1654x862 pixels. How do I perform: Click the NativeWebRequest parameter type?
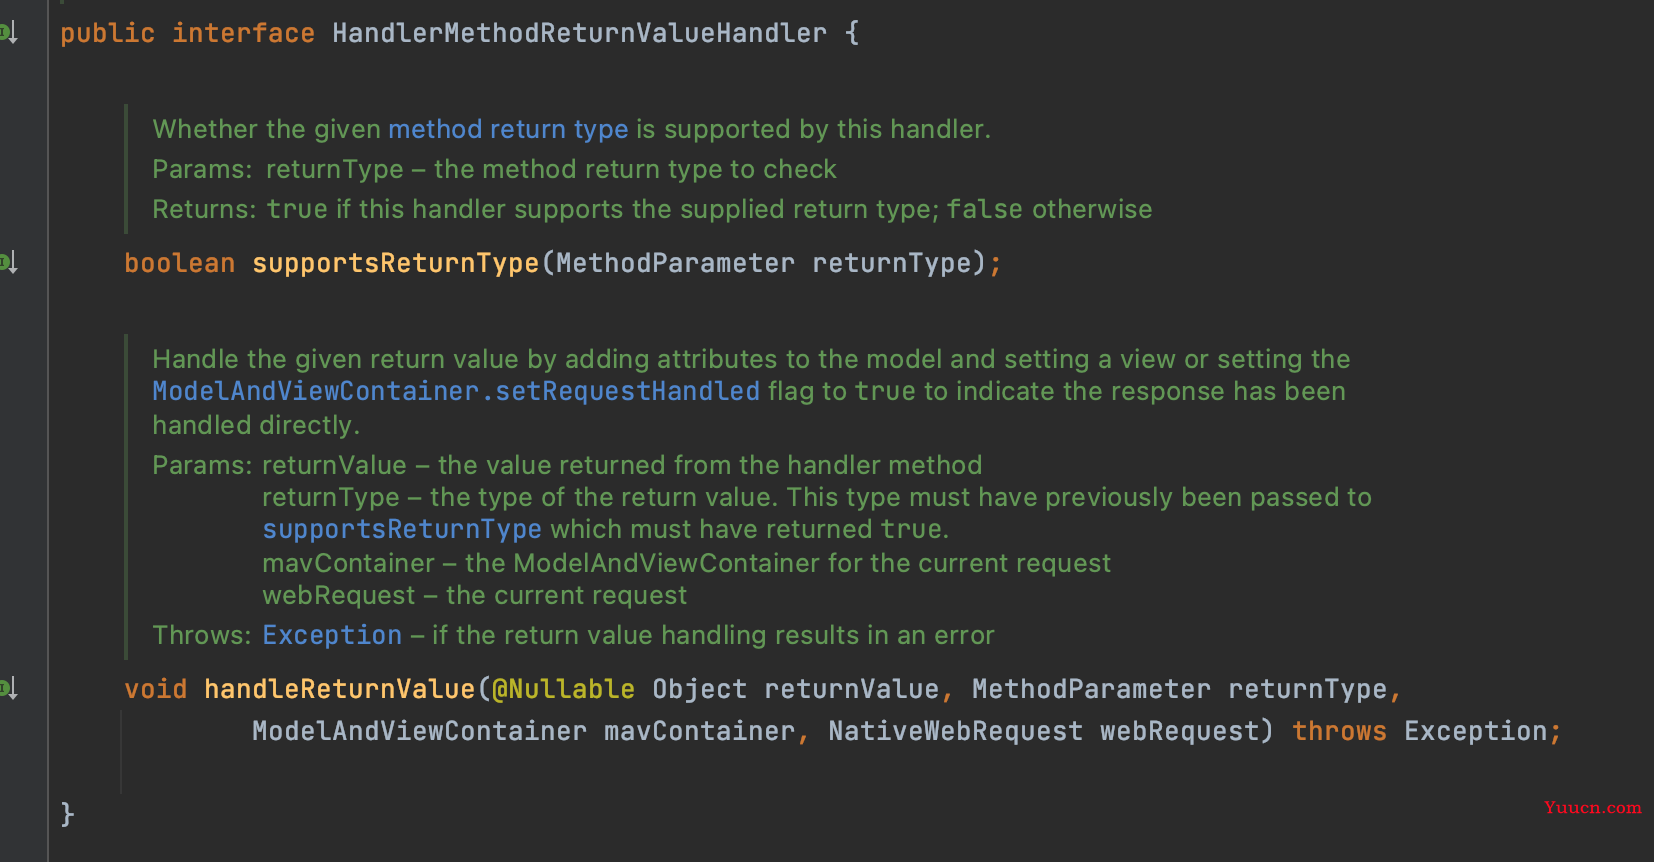pos(956,731)
